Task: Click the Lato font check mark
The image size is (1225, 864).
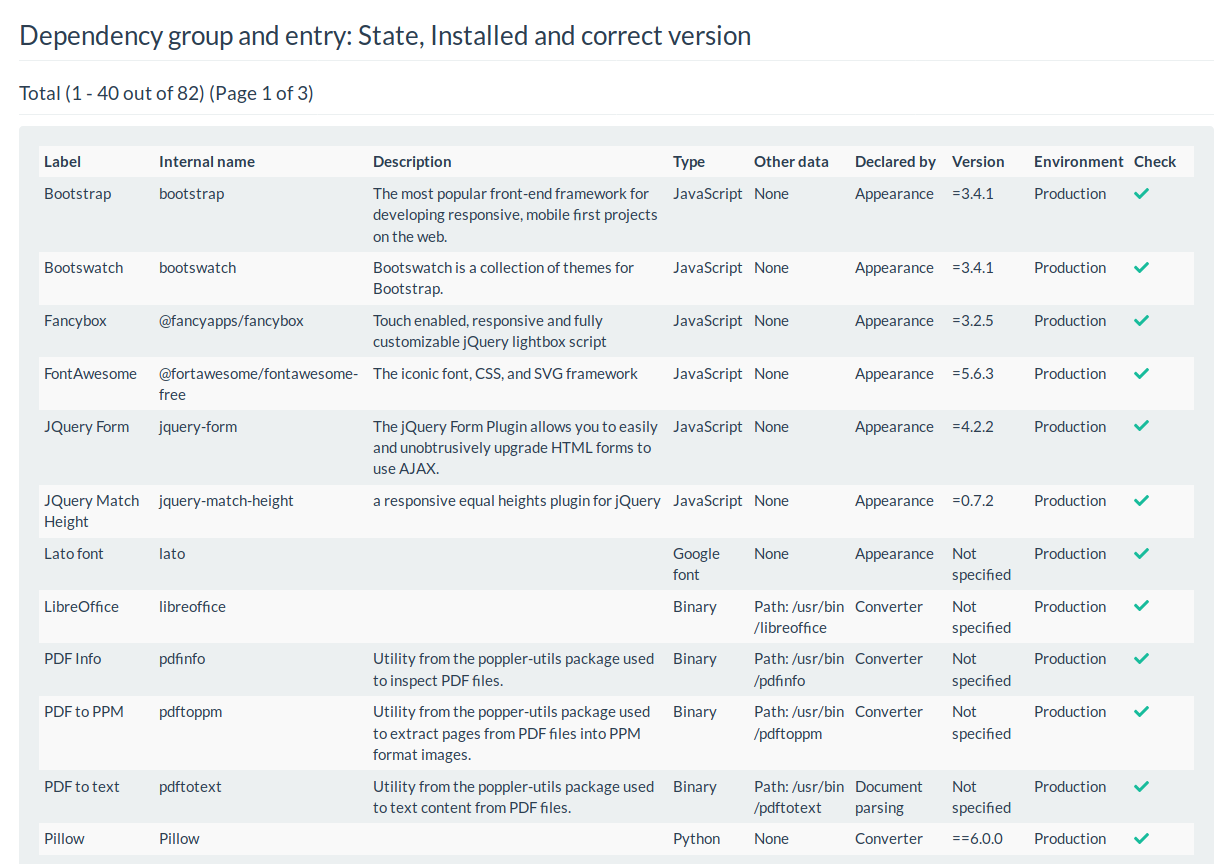Action: [x=1141, y=553]
